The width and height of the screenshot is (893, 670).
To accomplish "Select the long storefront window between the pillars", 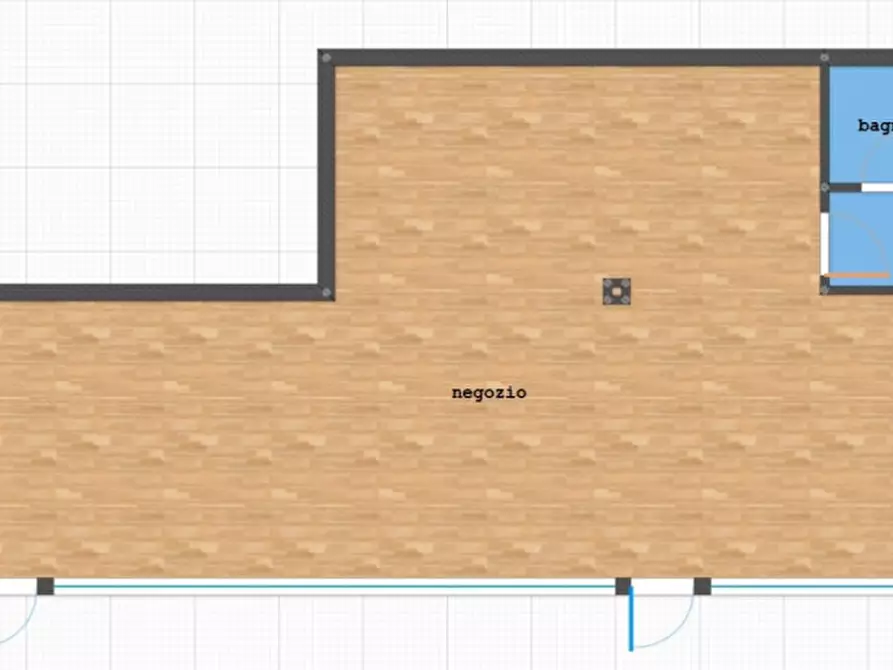I will pos(334,588).
